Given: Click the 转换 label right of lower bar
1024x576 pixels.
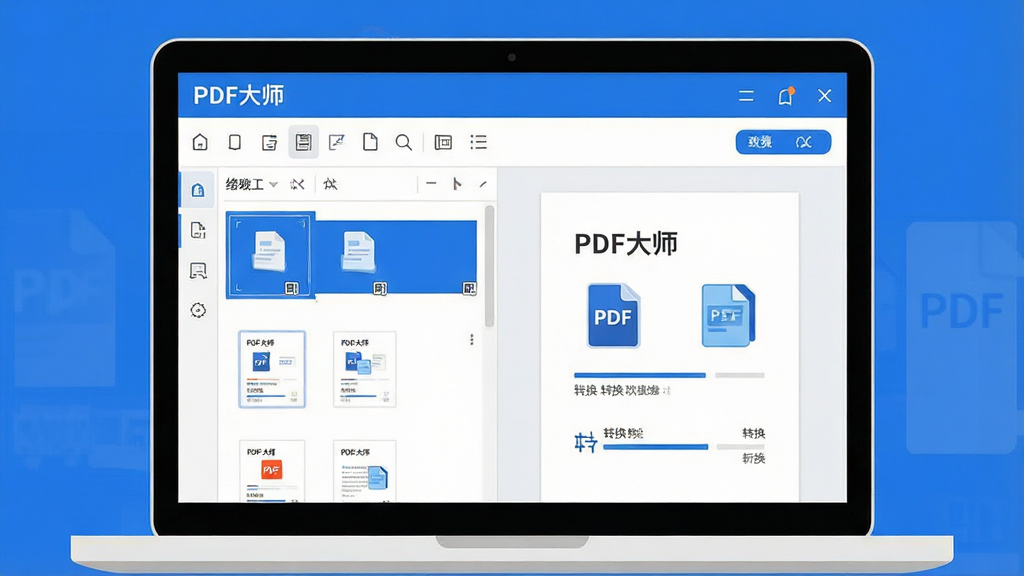Looking at the screenshot, I should (753, 433).
